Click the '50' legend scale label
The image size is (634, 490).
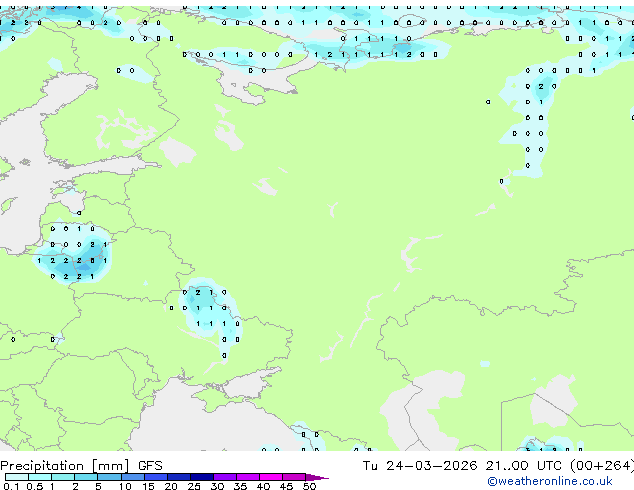coord(309,486)
